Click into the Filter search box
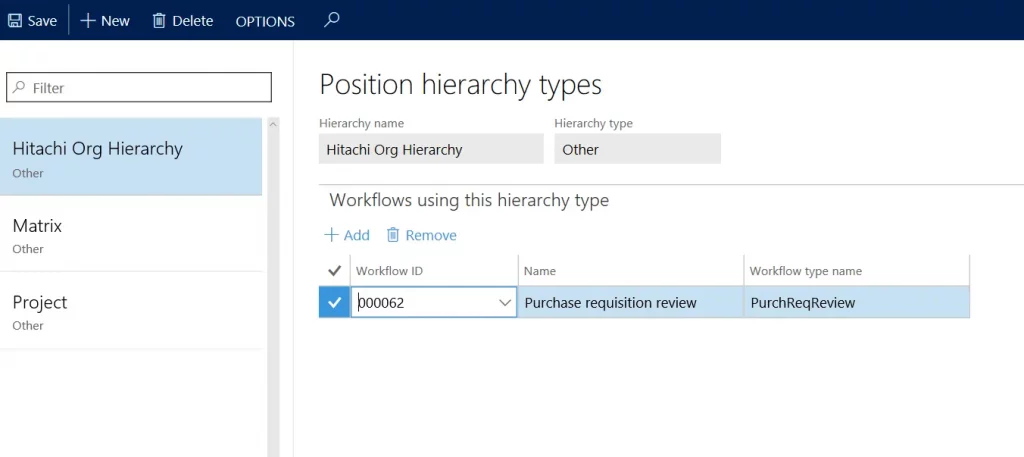The image size is (1024, 457). pos(139,87)
